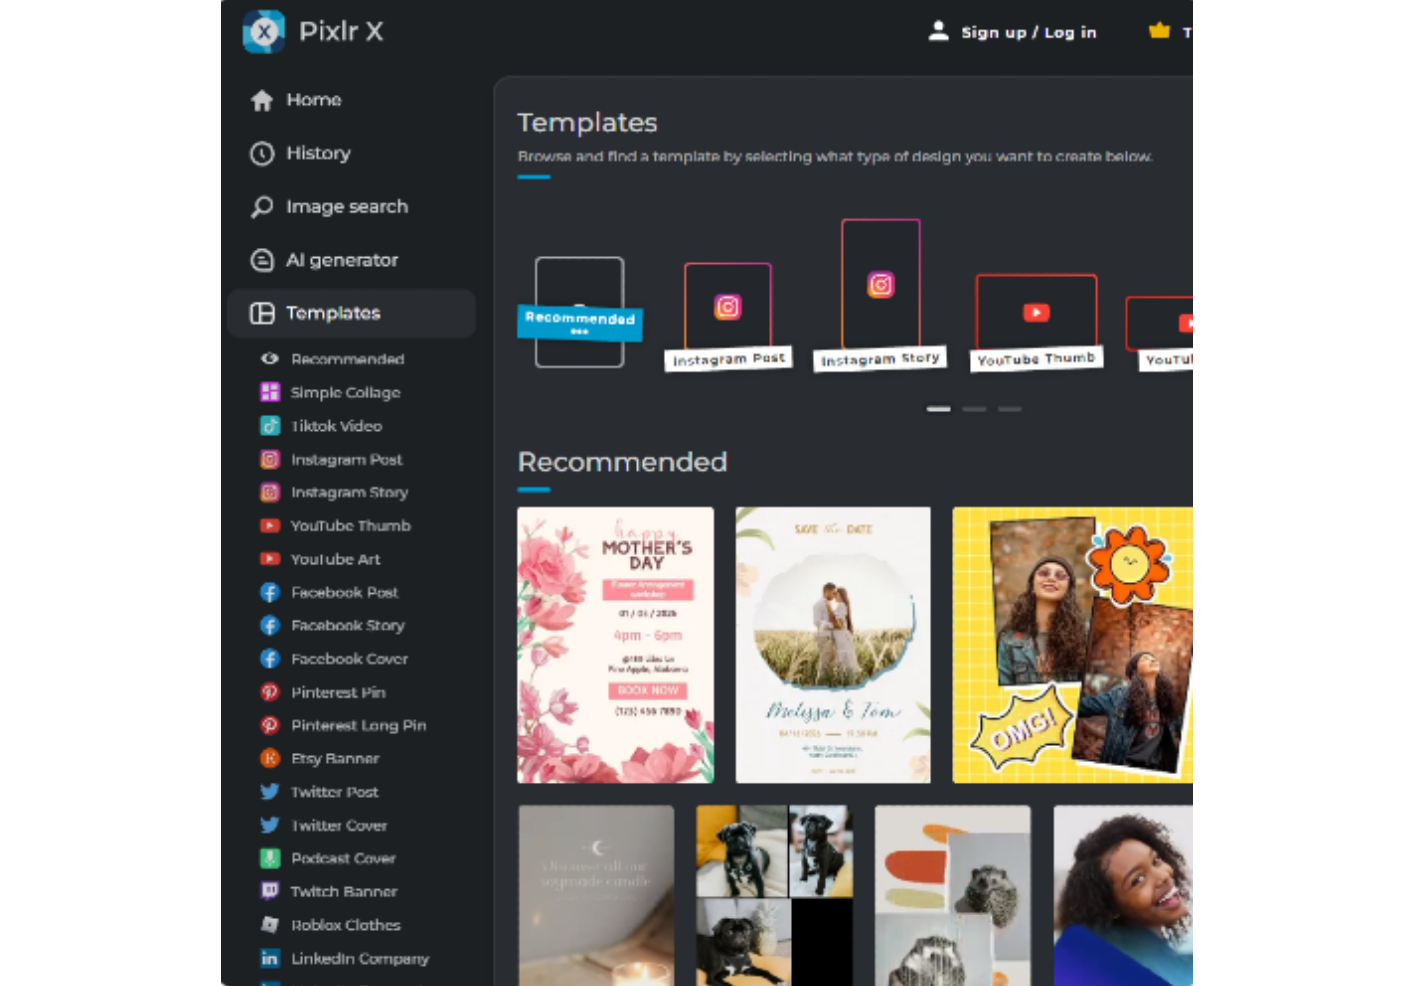
Task: Select the YouTube Thumb template type card
Action: coord(1036,323)
